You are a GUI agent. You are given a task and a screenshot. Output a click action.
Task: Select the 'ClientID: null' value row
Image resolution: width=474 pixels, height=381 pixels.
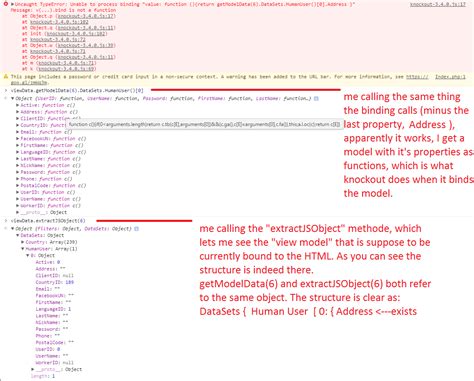coord(55,276)
